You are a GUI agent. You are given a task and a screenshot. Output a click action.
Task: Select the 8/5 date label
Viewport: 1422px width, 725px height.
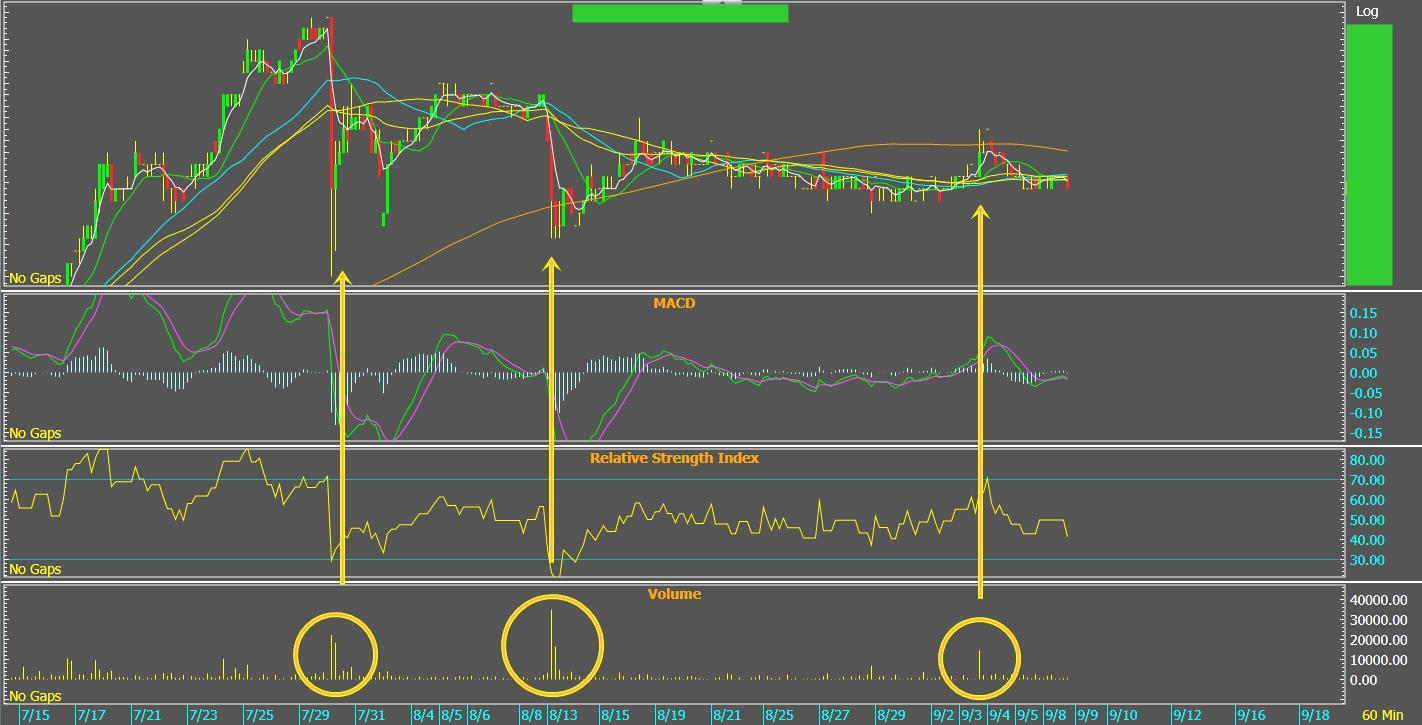pyautogui.click(x=451, y=716)
